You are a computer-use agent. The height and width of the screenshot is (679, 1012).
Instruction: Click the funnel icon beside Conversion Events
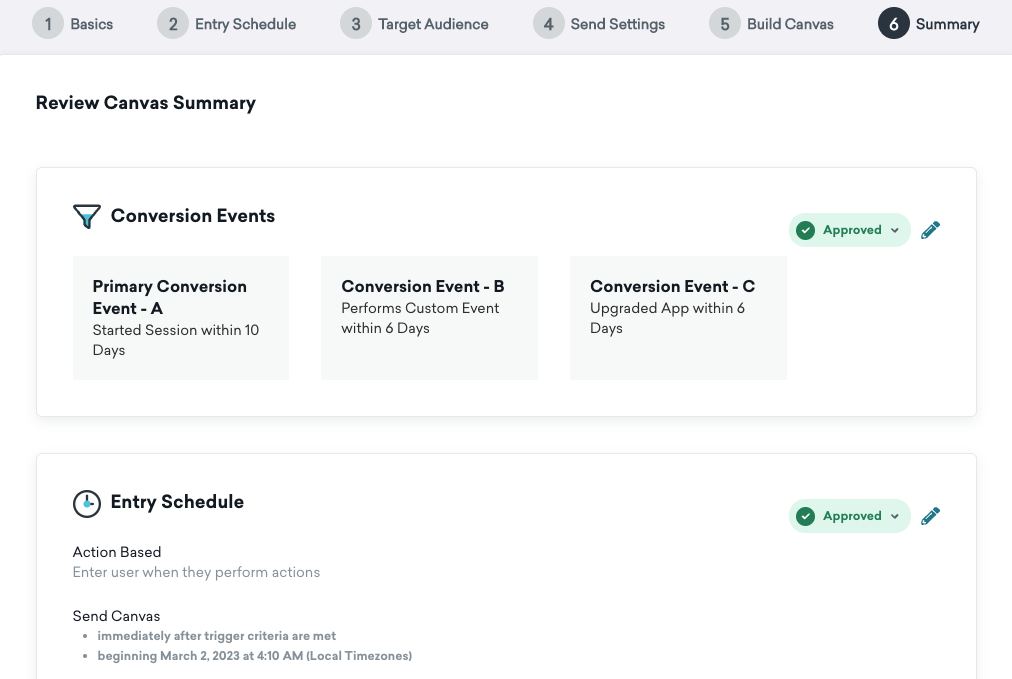click(87, 217)
